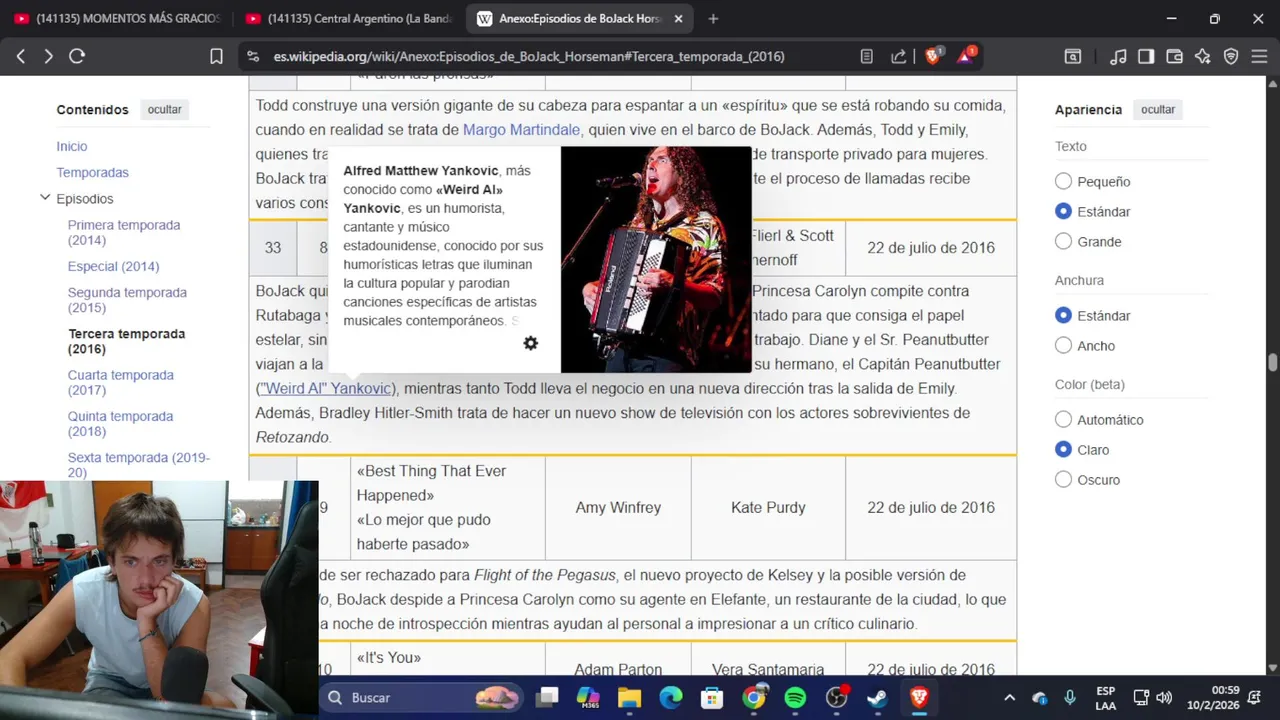Open Microsoft Store from the taskbar
This screenshot has width=1280, height=720.
click(712, 697)
